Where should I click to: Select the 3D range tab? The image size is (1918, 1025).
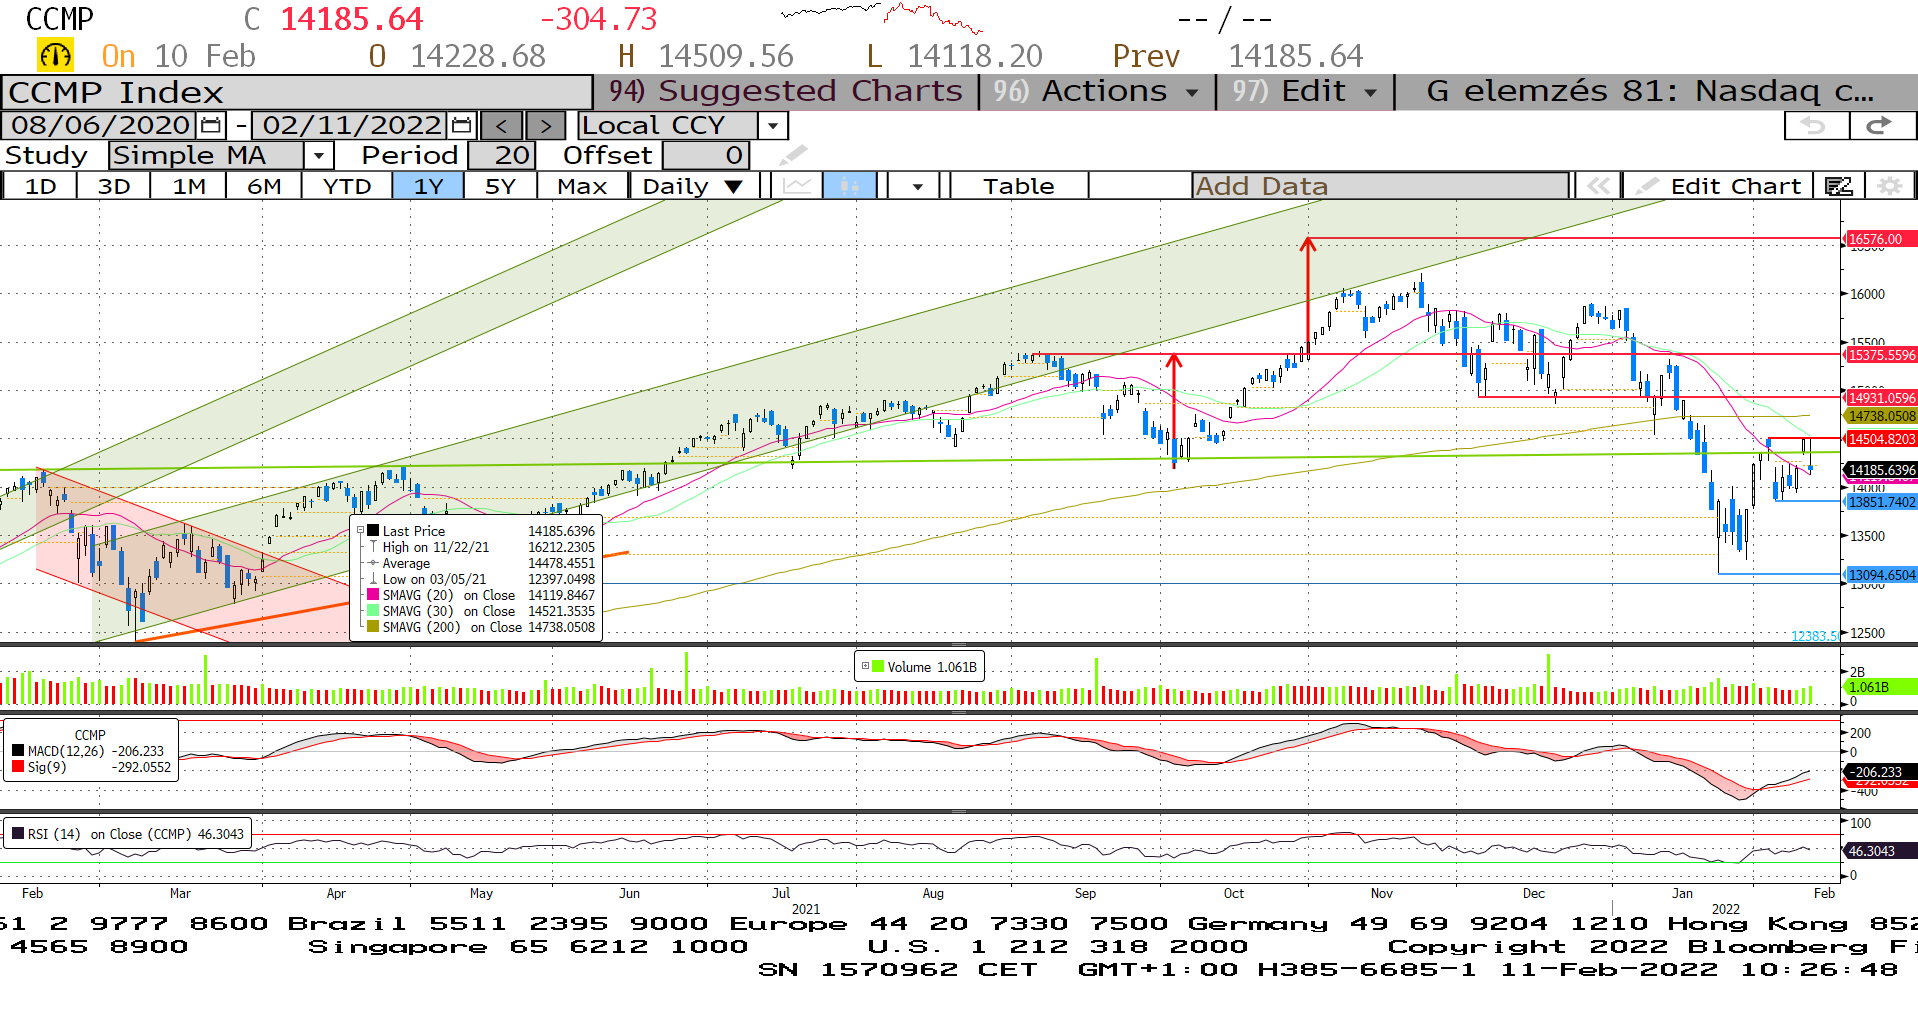tap(114, 186)
